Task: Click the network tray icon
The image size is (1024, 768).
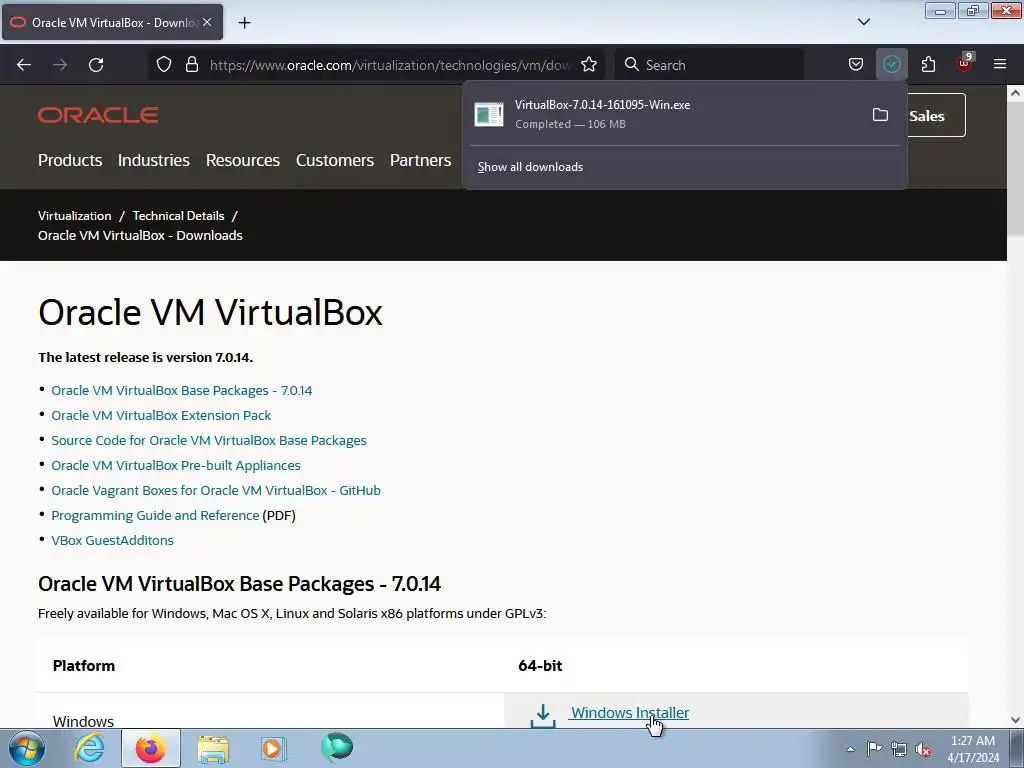Action: [x=899, y=749]
